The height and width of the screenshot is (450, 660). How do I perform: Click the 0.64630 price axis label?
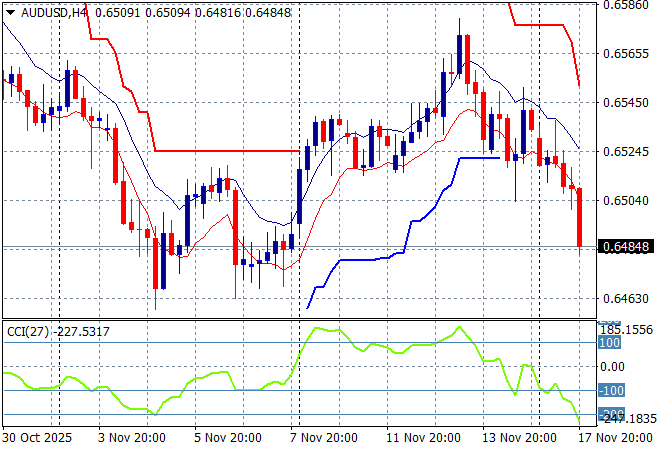(x=626, y=298)
